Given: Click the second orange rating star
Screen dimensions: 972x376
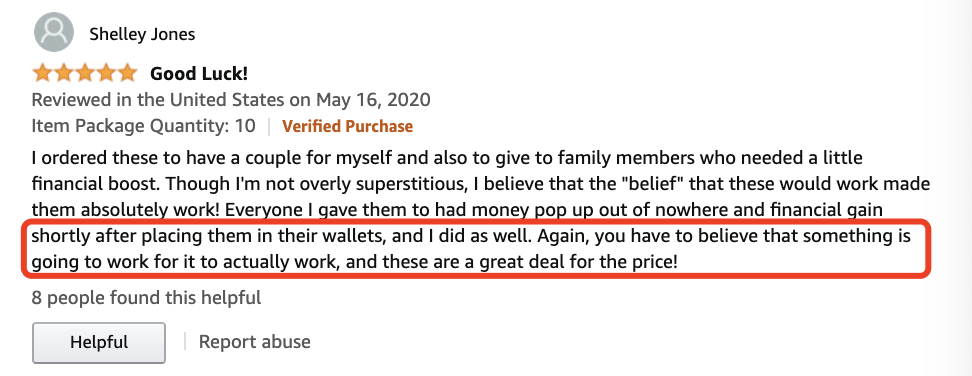Looking at the screenshot, I should 64,74.
